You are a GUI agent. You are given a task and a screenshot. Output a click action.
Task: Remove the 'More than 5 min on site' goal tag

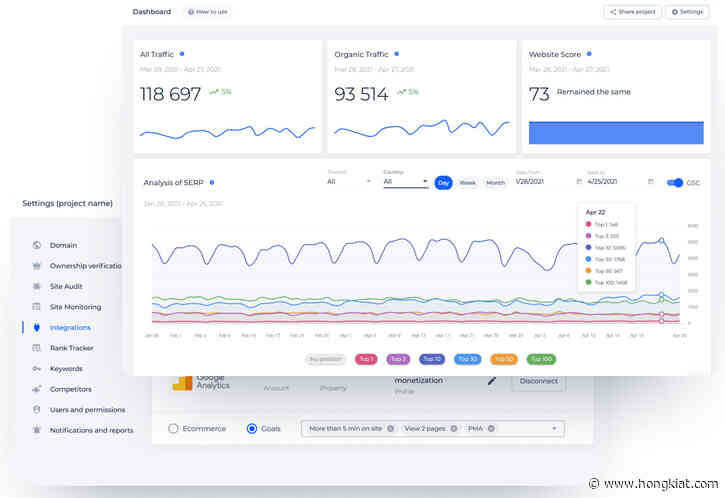[x=390, y=429]
